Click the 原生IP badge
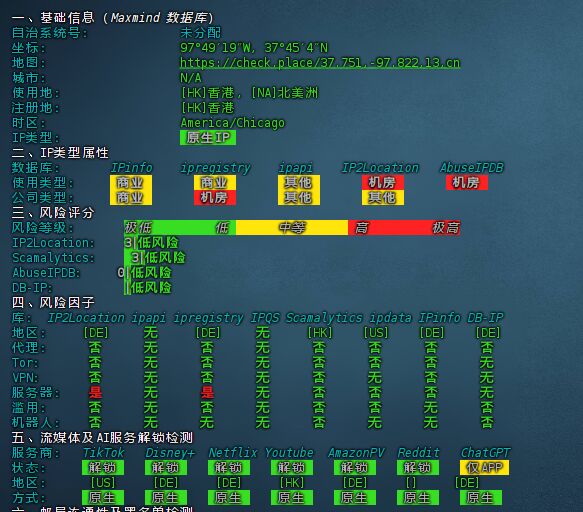This screenshot has height=512, width=583. pos(208,138)
